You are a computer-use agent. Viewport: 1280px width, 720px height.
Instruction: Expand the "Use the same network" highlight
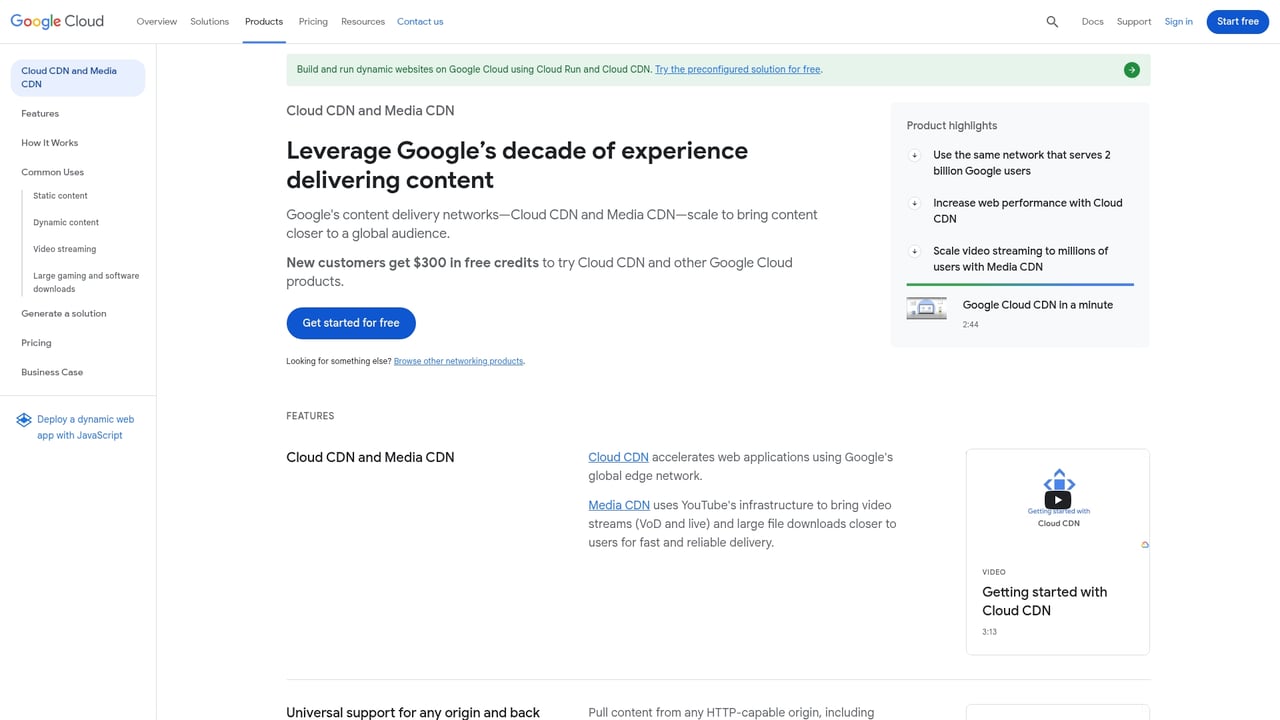tap(914, 155)
